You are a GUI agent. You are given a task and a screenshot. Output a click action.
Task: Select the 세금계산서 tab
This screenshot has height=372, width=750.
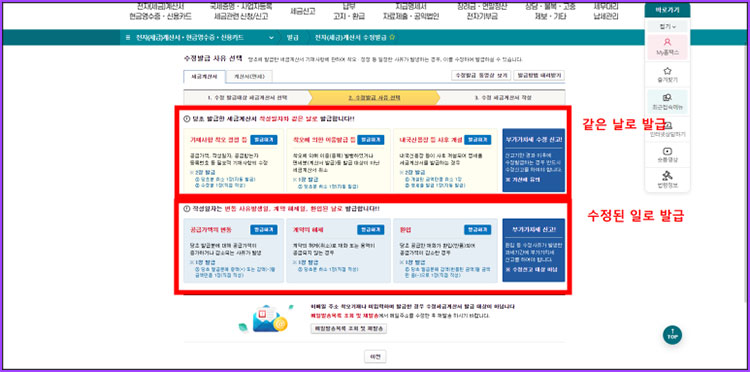204,77
